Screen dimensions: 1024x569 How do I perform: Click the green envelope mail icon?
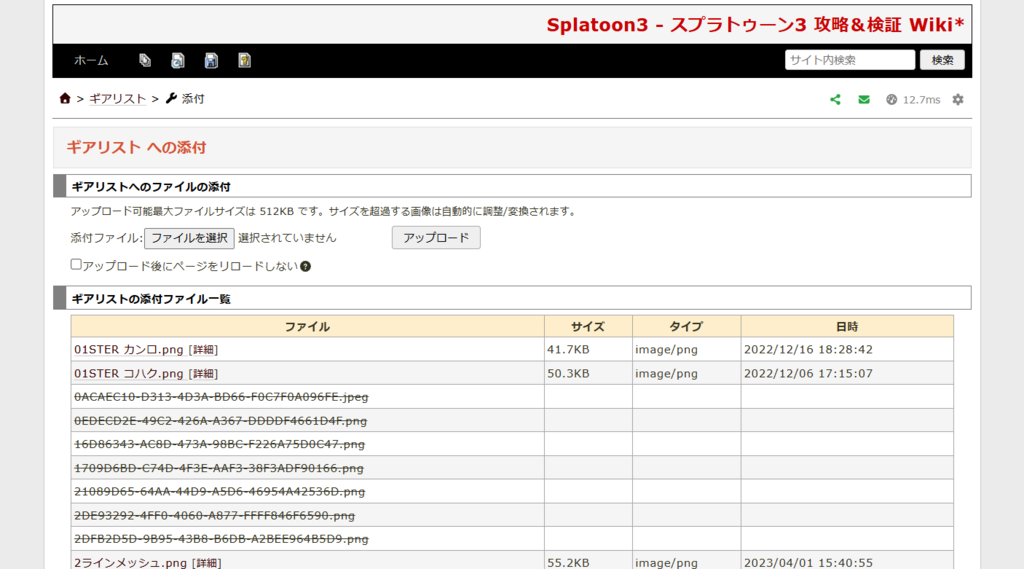(x=864, y=100)
